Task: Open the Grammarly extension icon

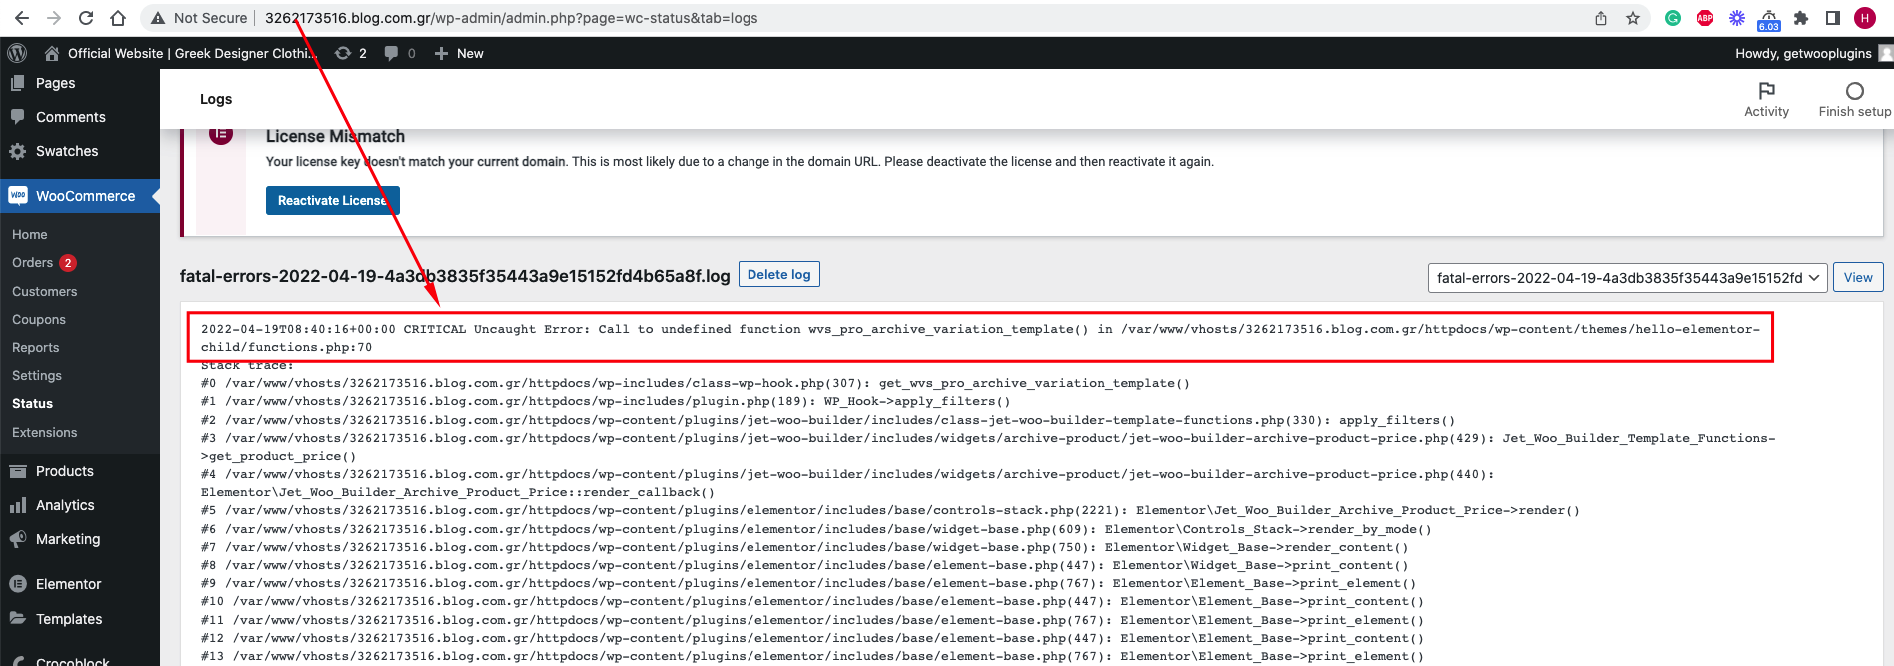Action: click(x=1673, y=18)
